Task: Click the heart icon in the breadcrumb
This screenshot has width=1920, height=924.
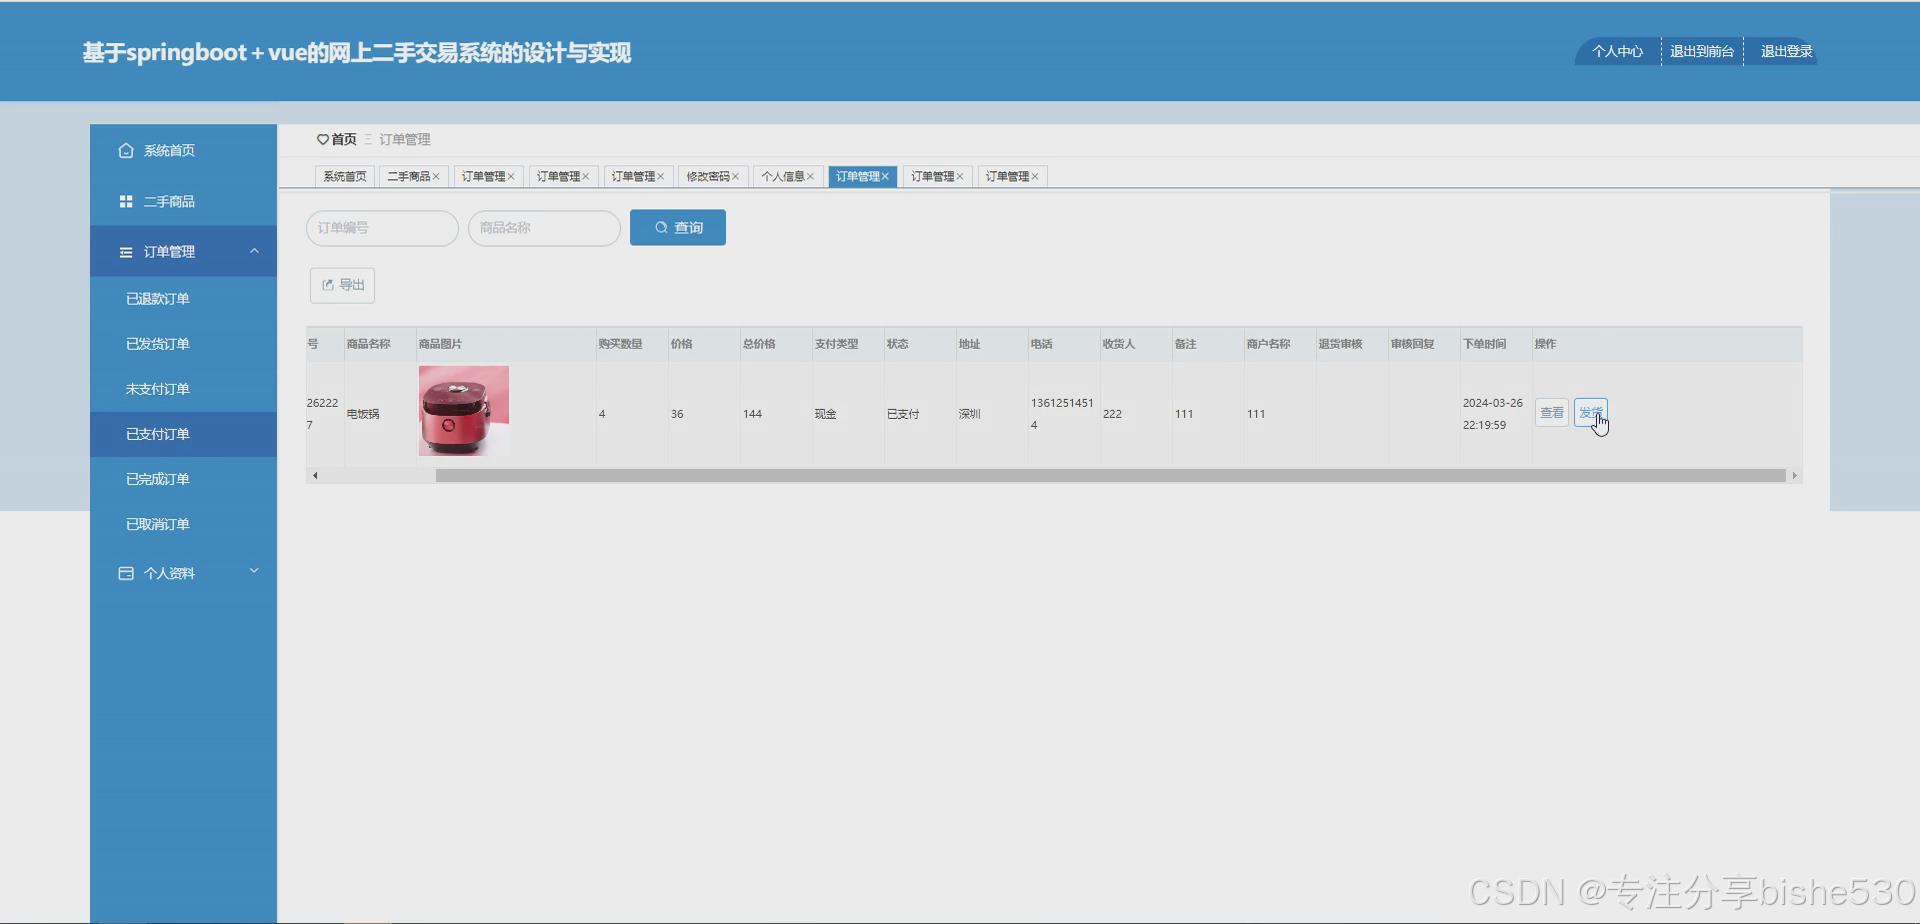Action: click(x=323, y=140)
